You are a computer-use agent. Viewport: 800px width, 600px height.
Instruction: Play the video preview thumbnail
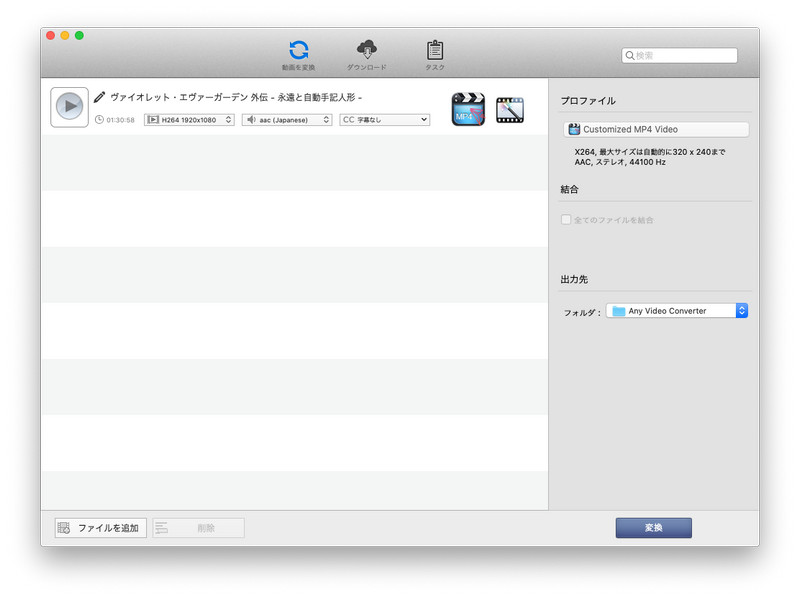click(69, 107)
